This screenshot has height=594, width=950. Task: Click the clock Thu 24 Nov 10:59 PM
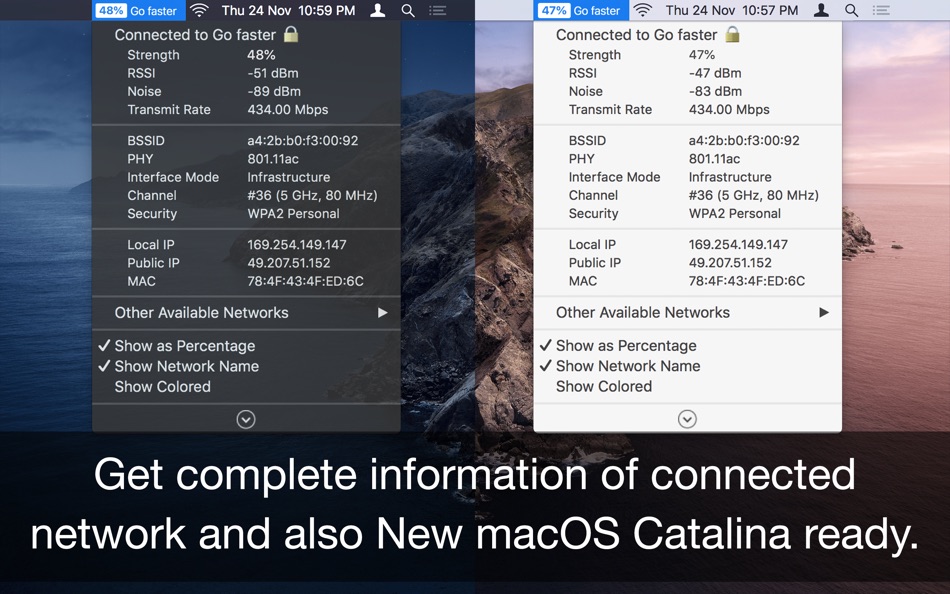[290, 10]
